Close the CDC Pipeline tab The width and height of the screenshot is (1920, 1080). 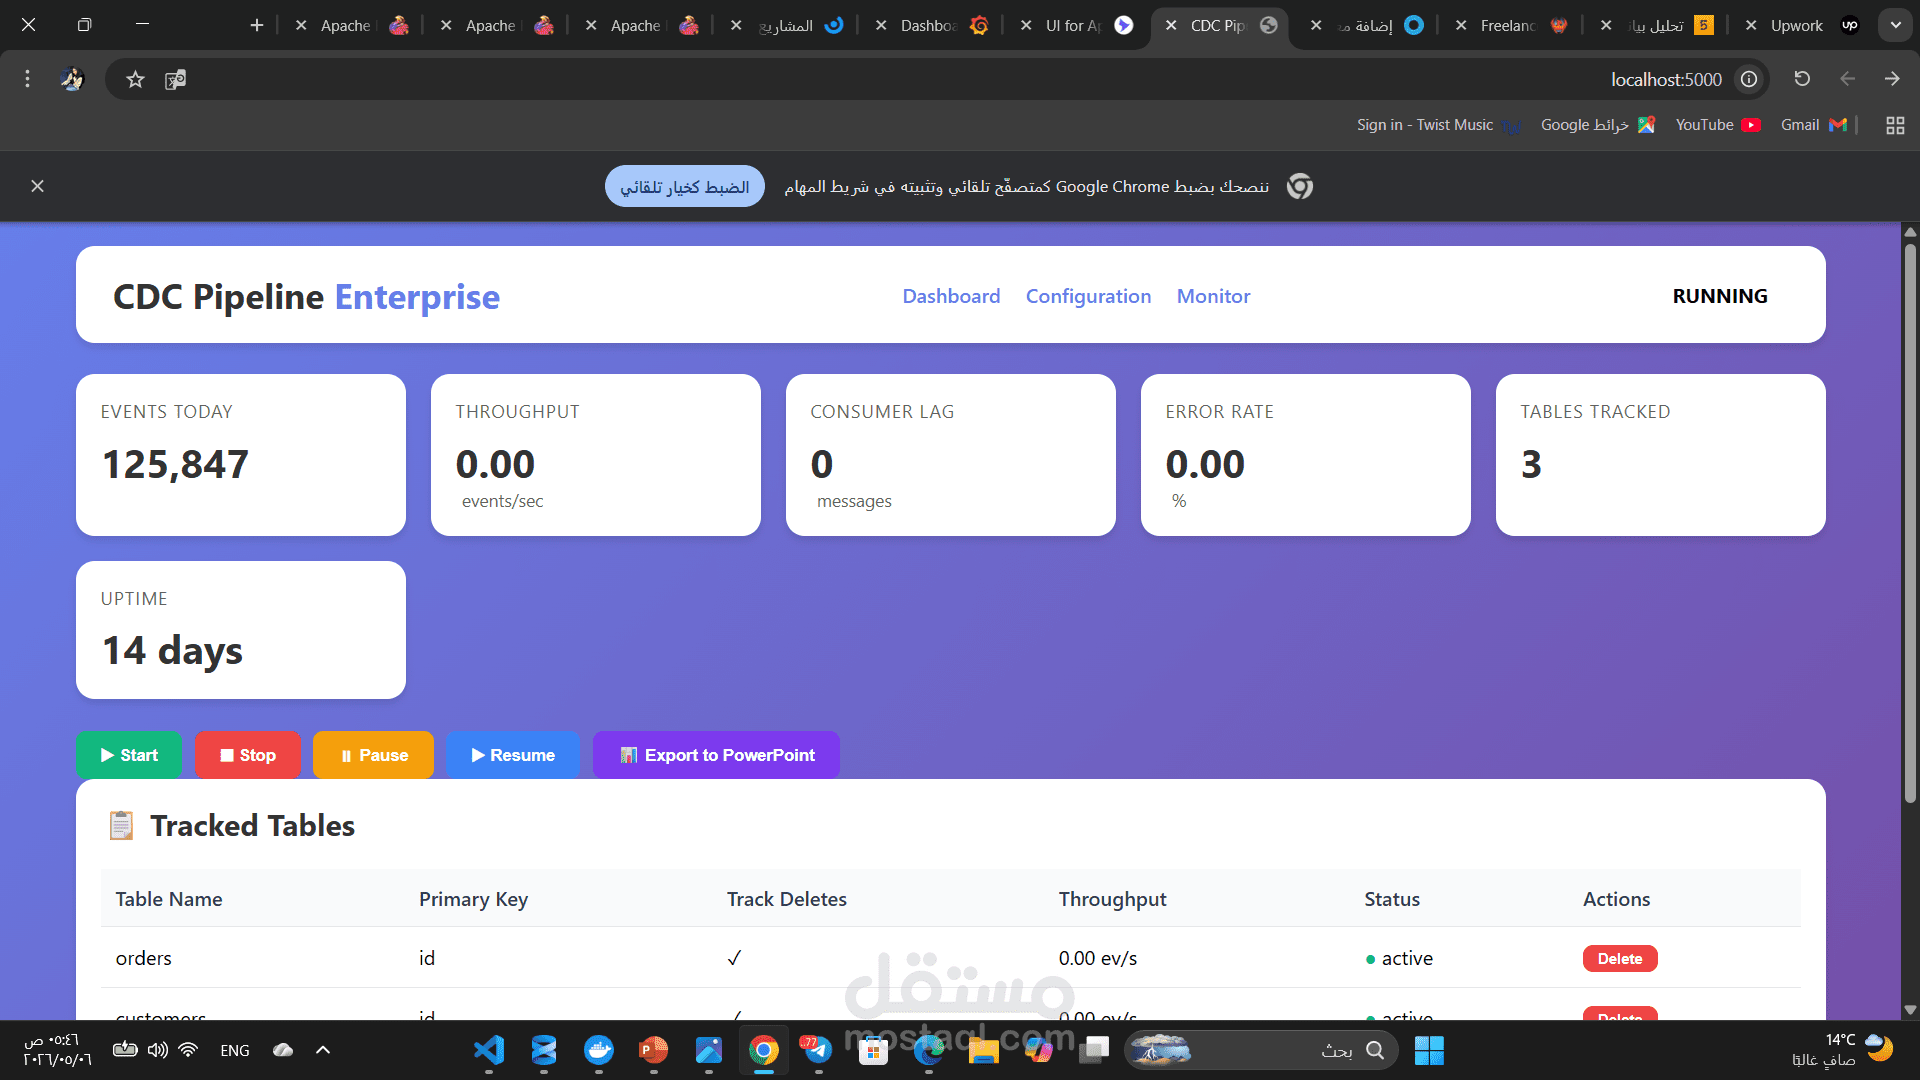[1171, 25]
